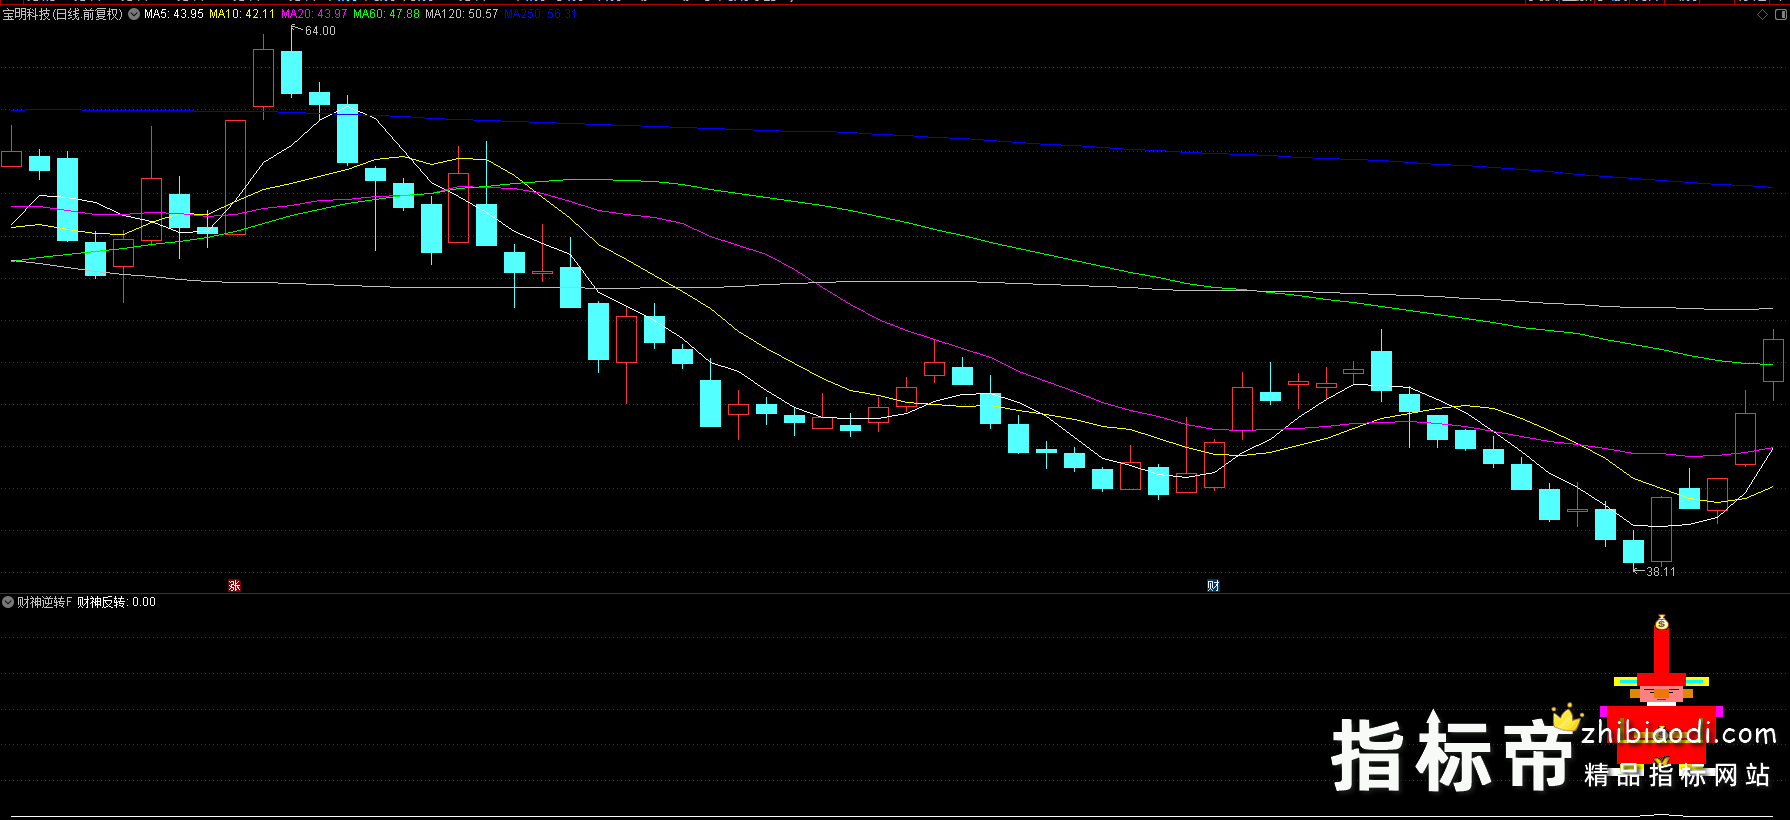This screenshot has height=820, width=1790.
Task: Click the 64.00 high price flag
Action: pos(319,31)
